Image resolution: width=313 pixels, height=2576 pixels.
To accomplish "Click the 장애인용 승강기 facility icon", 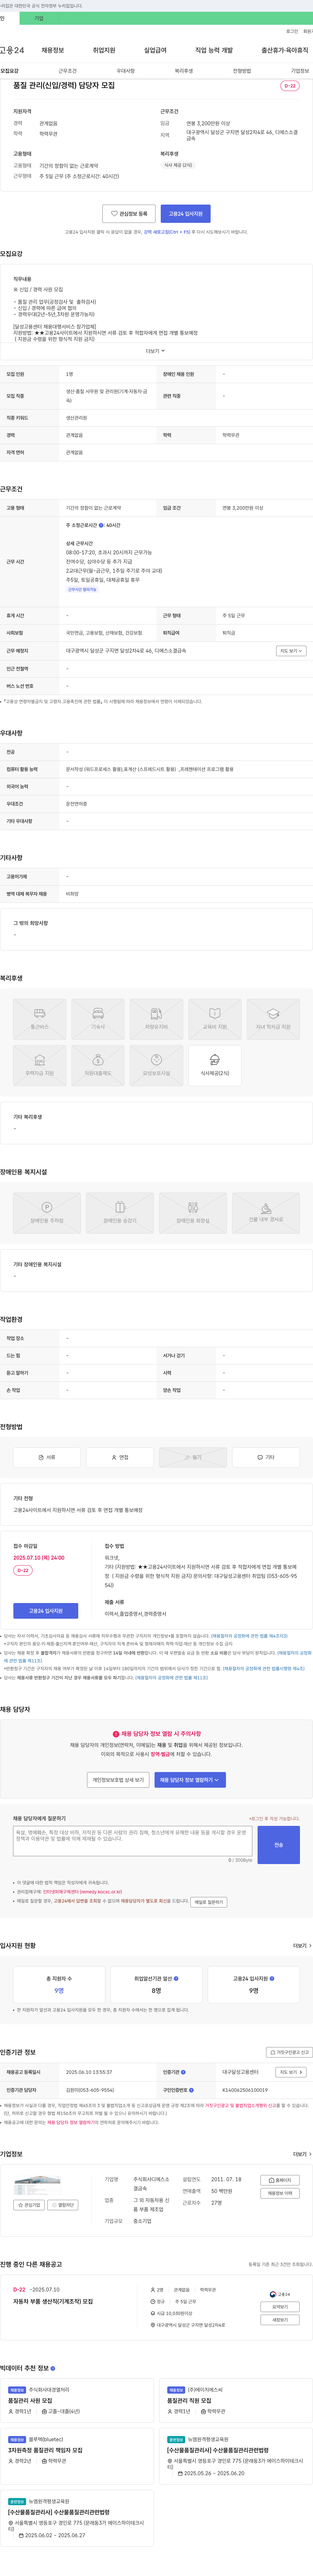I will (120, 1213).
